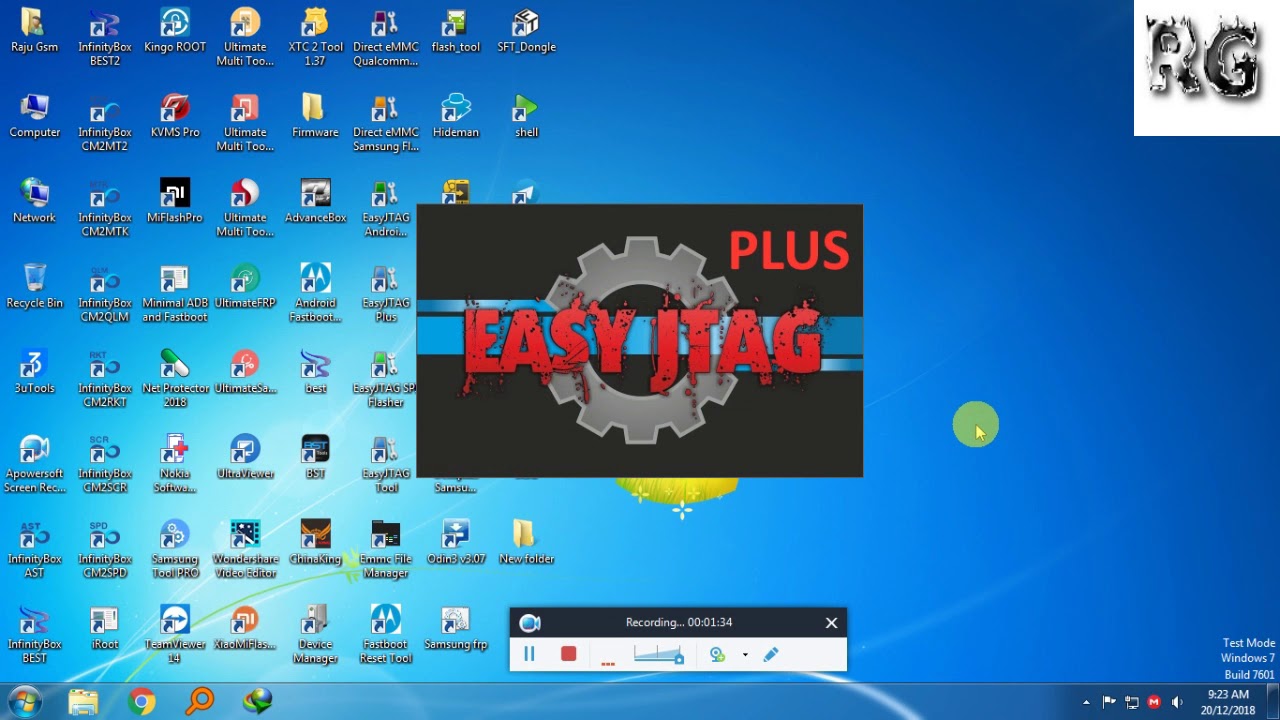The width and height of the screenshot is (1280, 720).
Task: Select the iRoot desktop icon
Action: coord(105,627)
